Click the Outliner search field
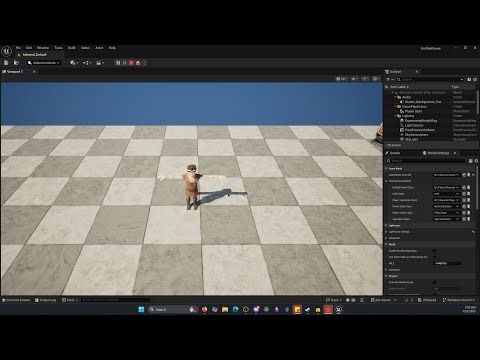480x360 pixels. [x=430, y=79]
